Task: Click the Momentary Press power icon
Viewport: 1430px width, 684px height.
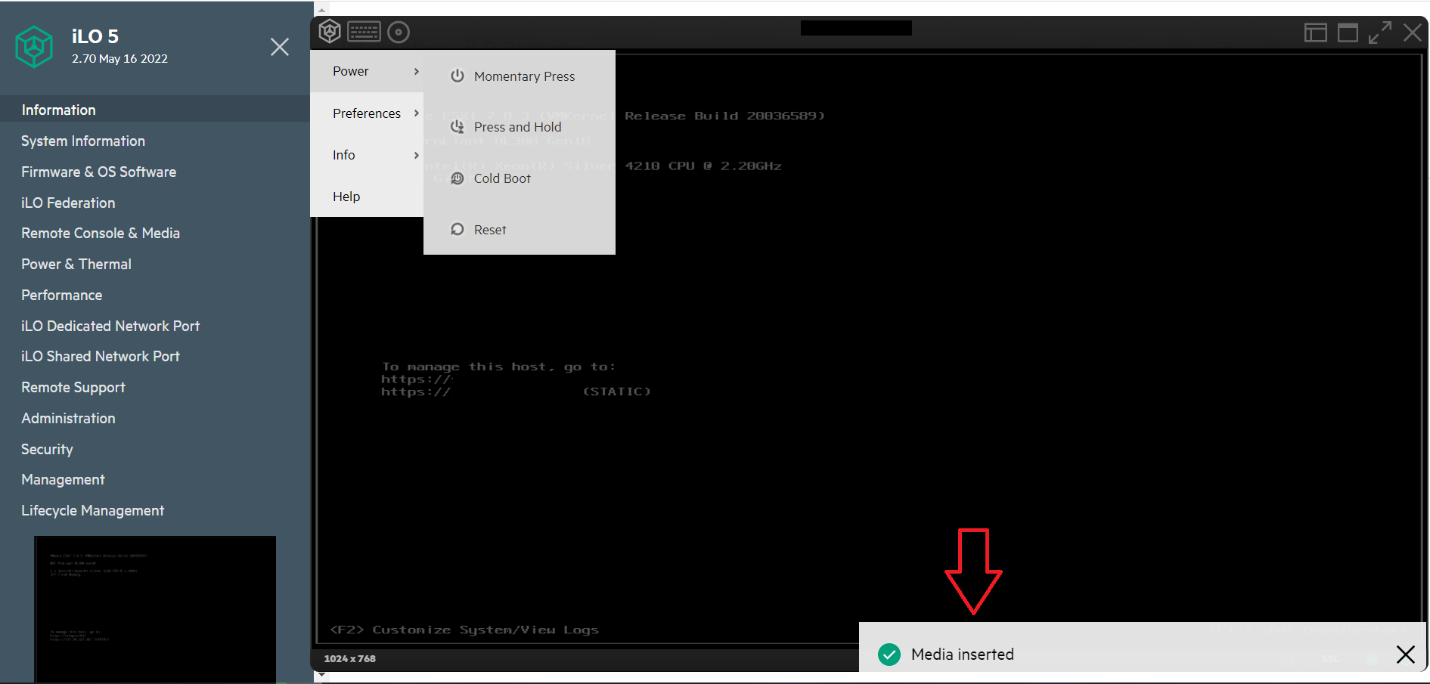Action: coord(457,76)
